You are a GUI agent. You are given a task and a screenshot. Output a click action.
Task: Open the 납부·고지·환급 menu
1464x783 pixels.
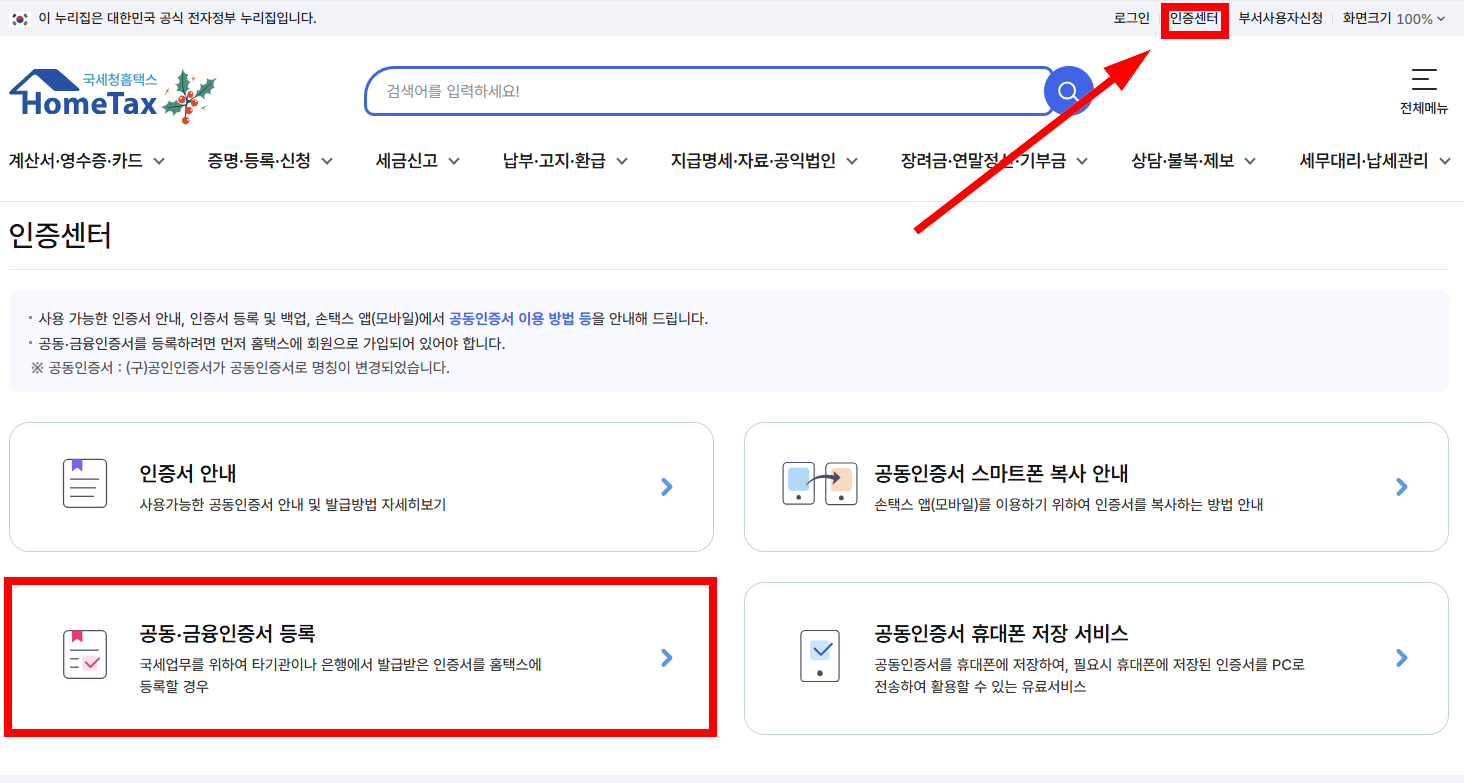tap(556, 160)
